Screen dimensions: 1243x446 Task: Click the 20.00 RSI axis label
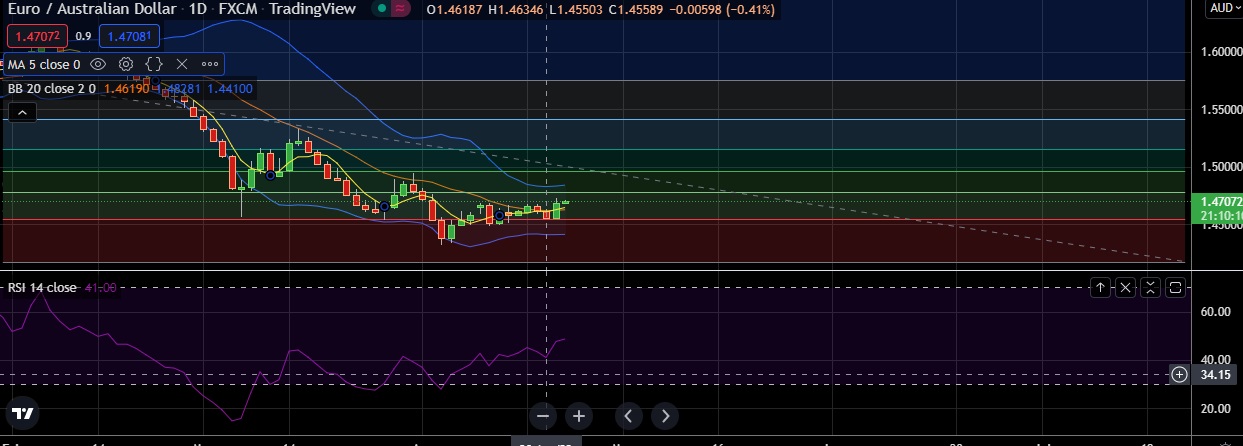(1214, 409)
